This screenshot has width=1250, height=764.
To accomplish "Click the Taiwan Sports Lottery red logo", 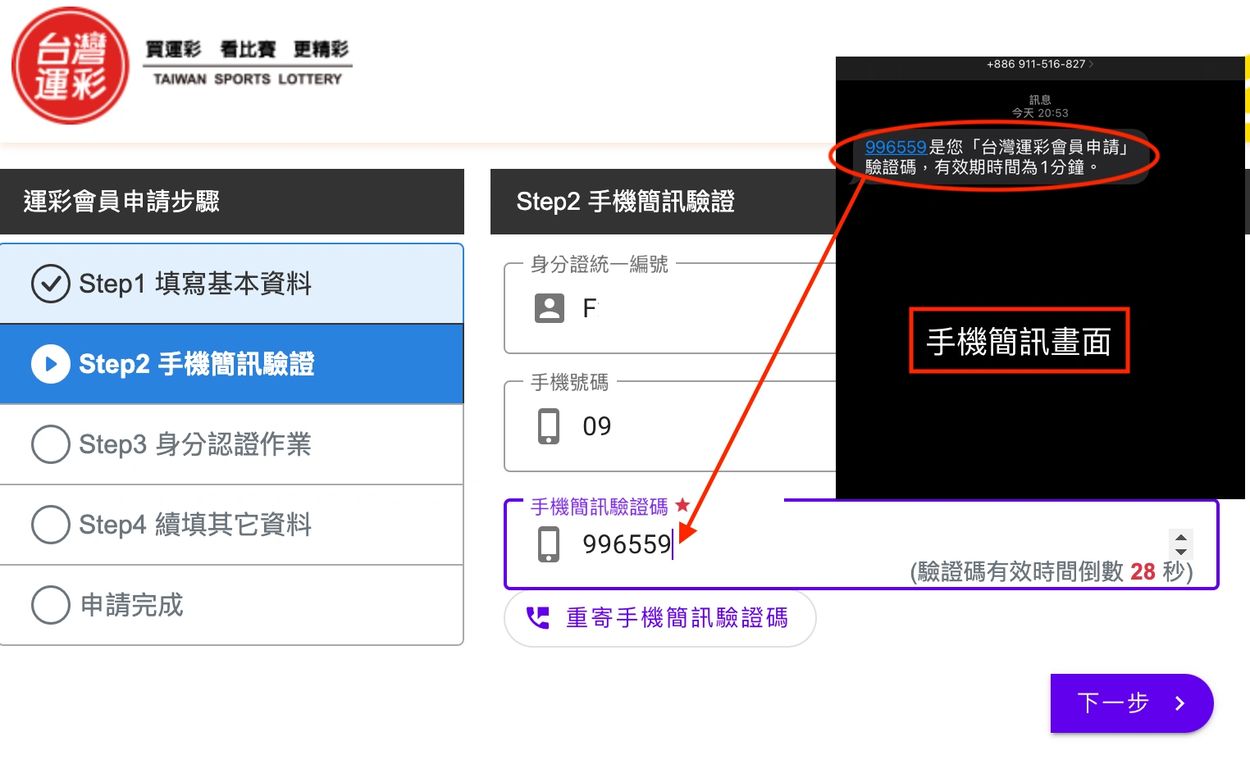I will click(70, 66).
